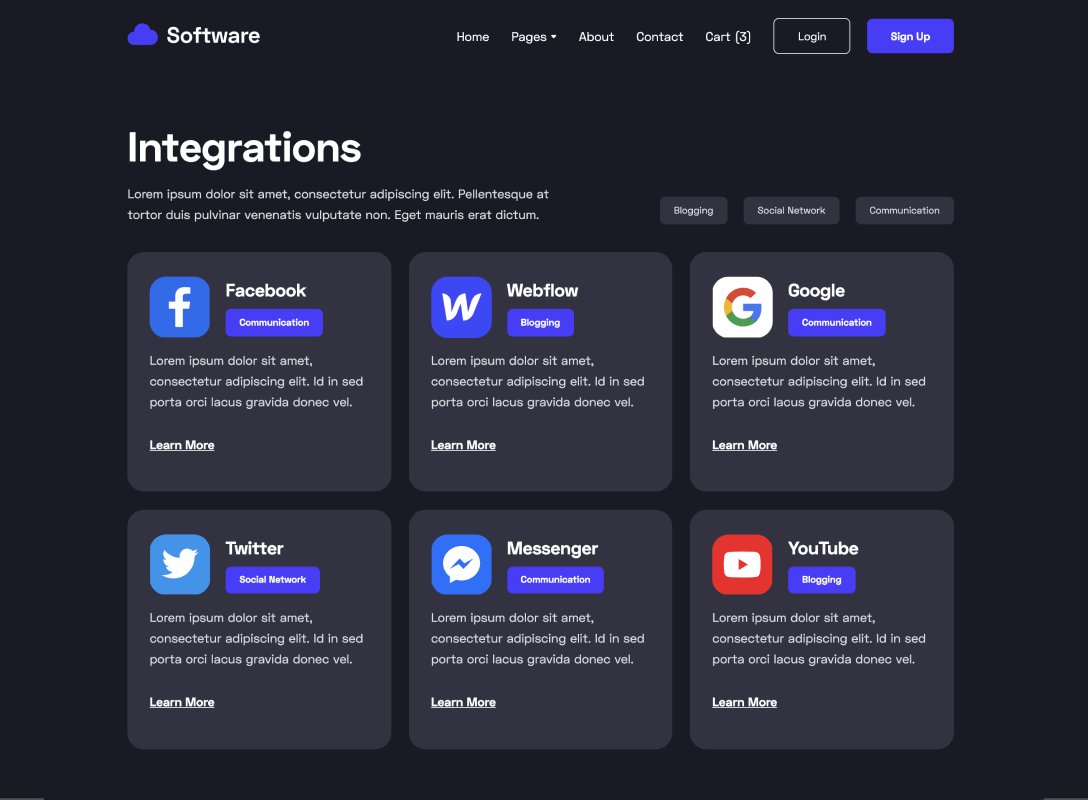Open the YouTube icon
1088x800 pixels.
coord(742,564)
